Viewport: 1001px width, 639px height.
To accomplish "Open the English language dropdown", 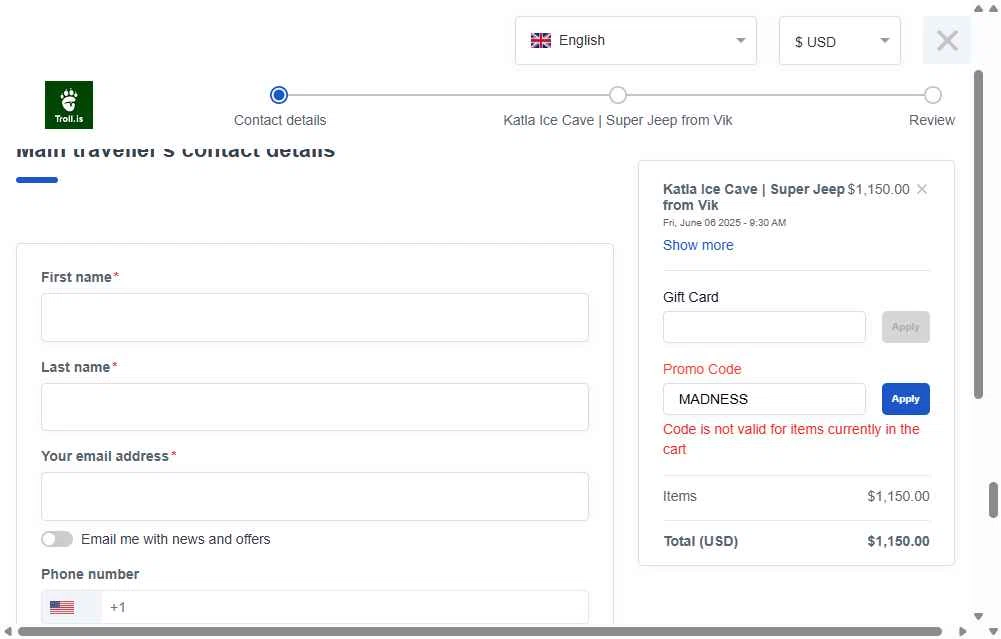I will [x=636, y=41].
